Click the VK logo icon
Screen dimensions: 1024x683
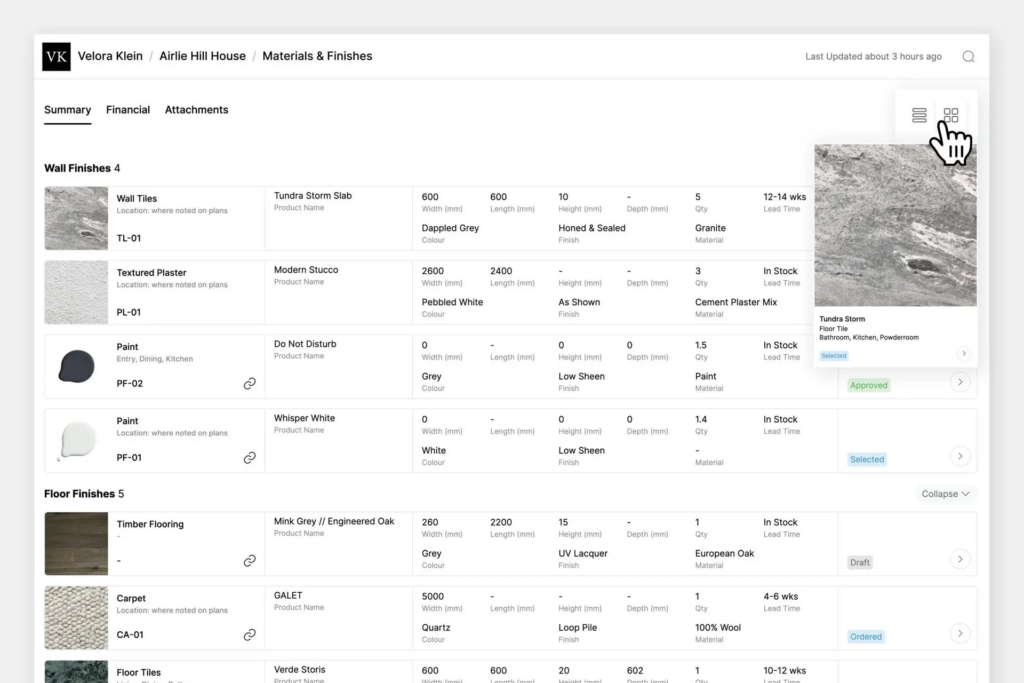tap(56, 56)
